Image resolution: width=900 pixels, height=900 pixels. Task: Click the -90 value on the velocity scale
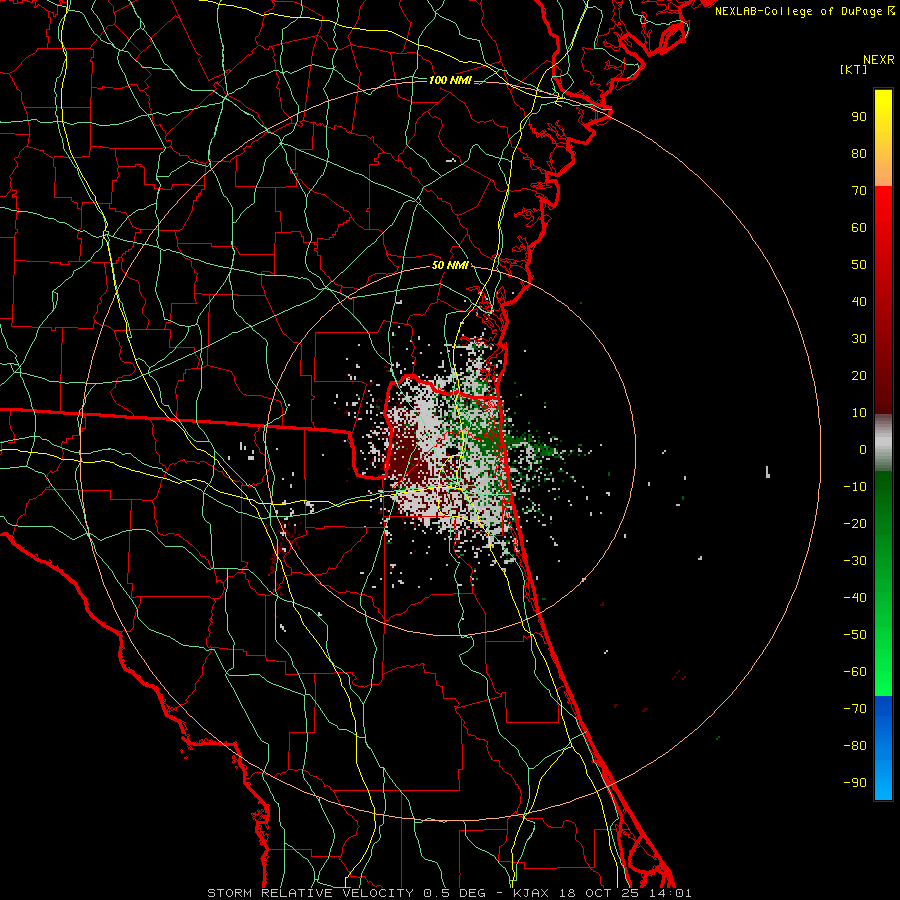coord(855,783)
